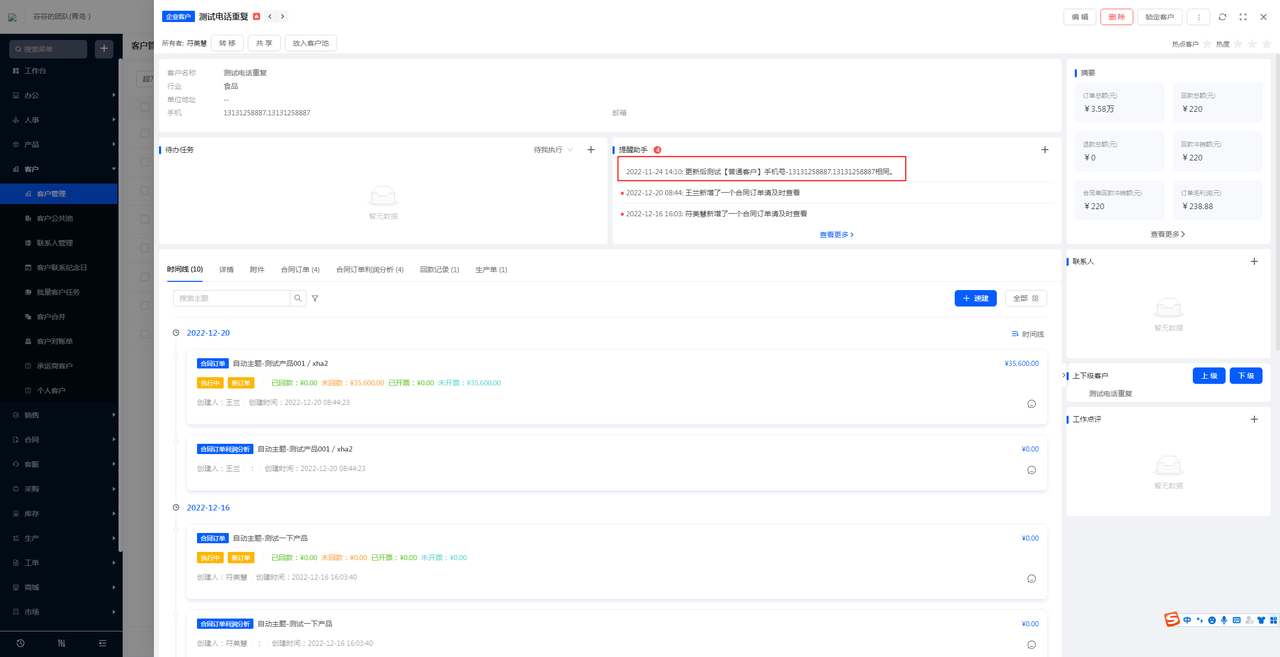This screenshot has width=1280, height=657.
Task: Click the red 删除 button
Action: [1117, 17]
